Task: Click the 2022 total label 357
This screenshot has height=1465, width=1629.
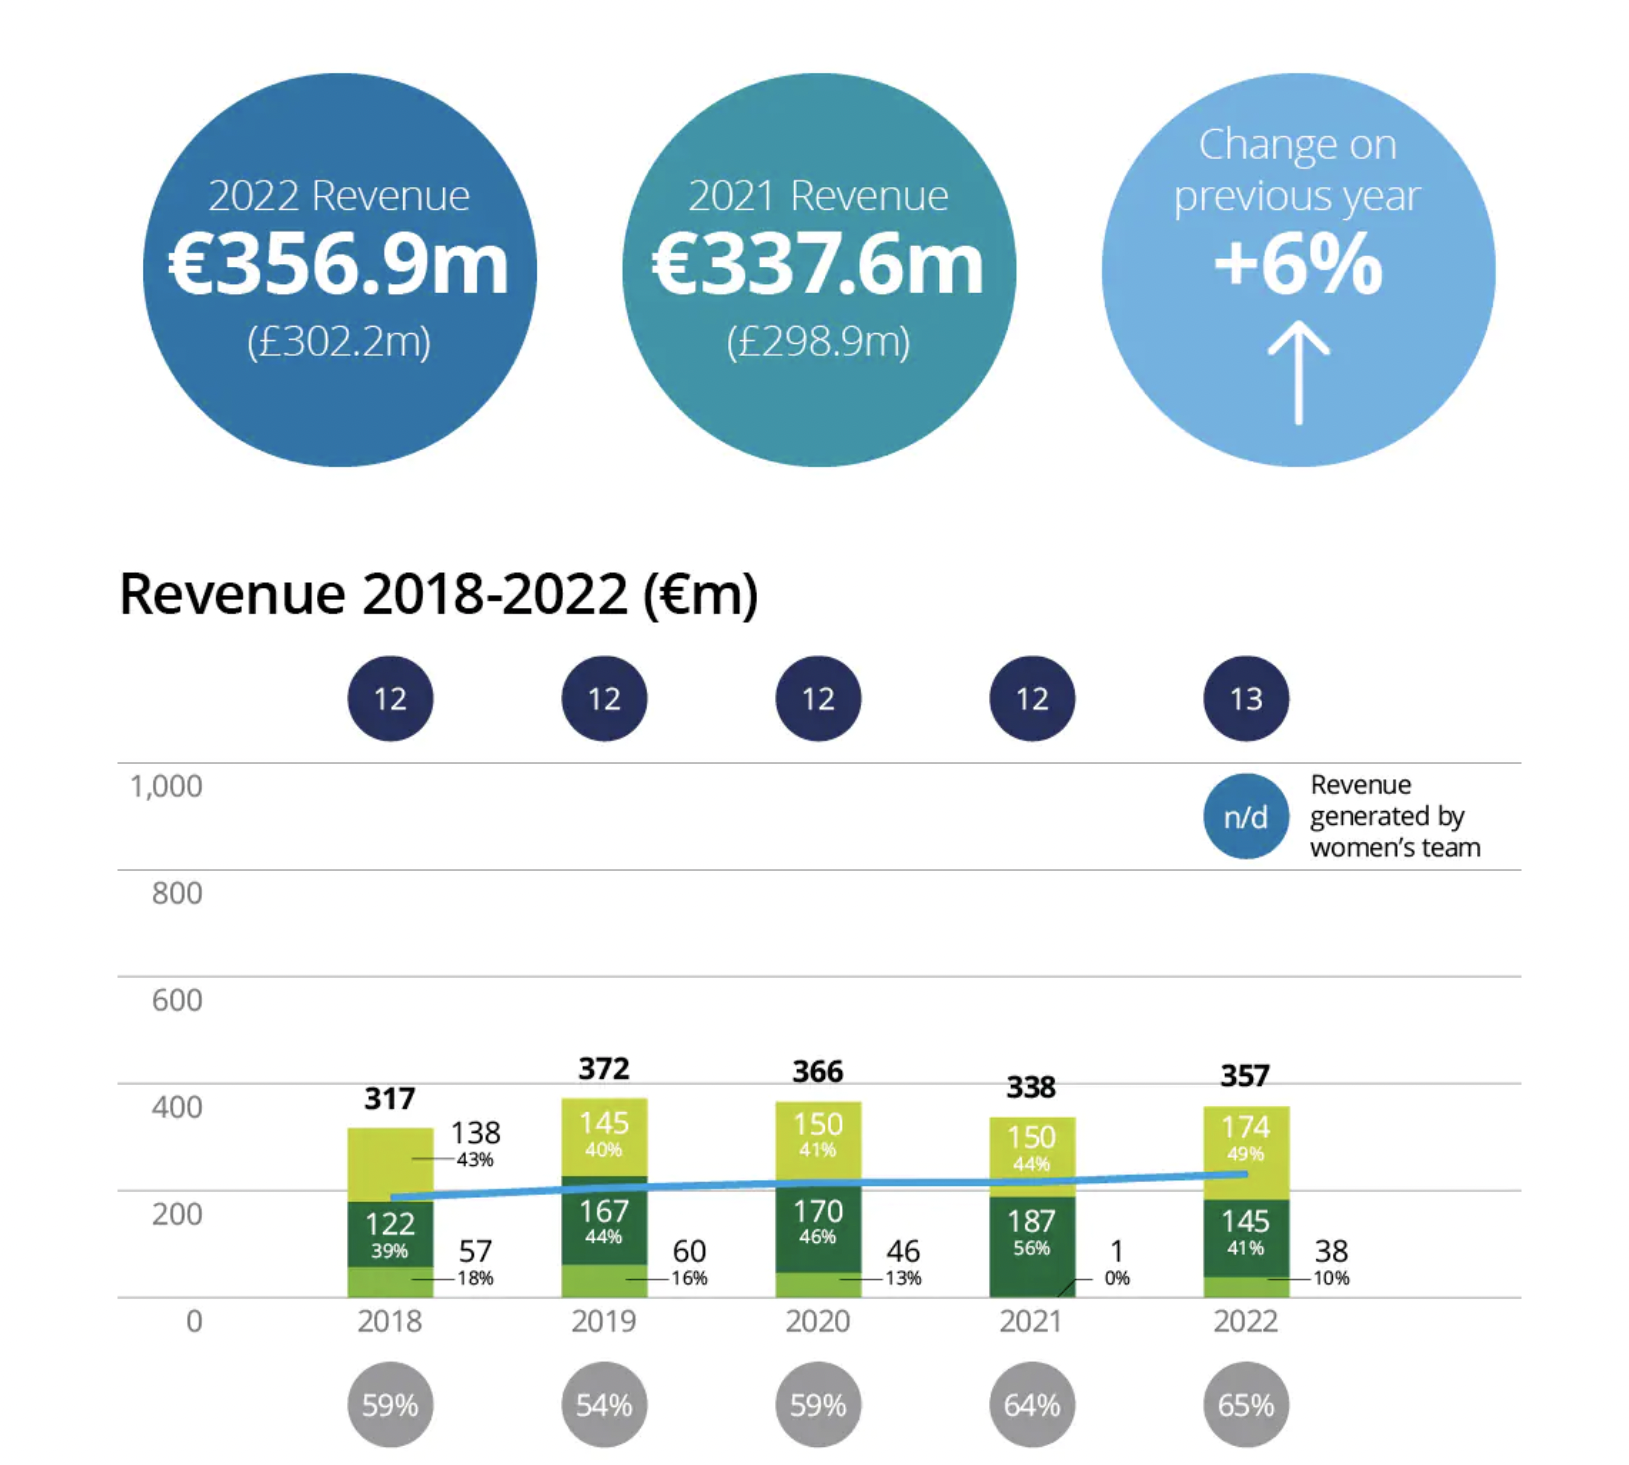Action: [1245, 1076]
